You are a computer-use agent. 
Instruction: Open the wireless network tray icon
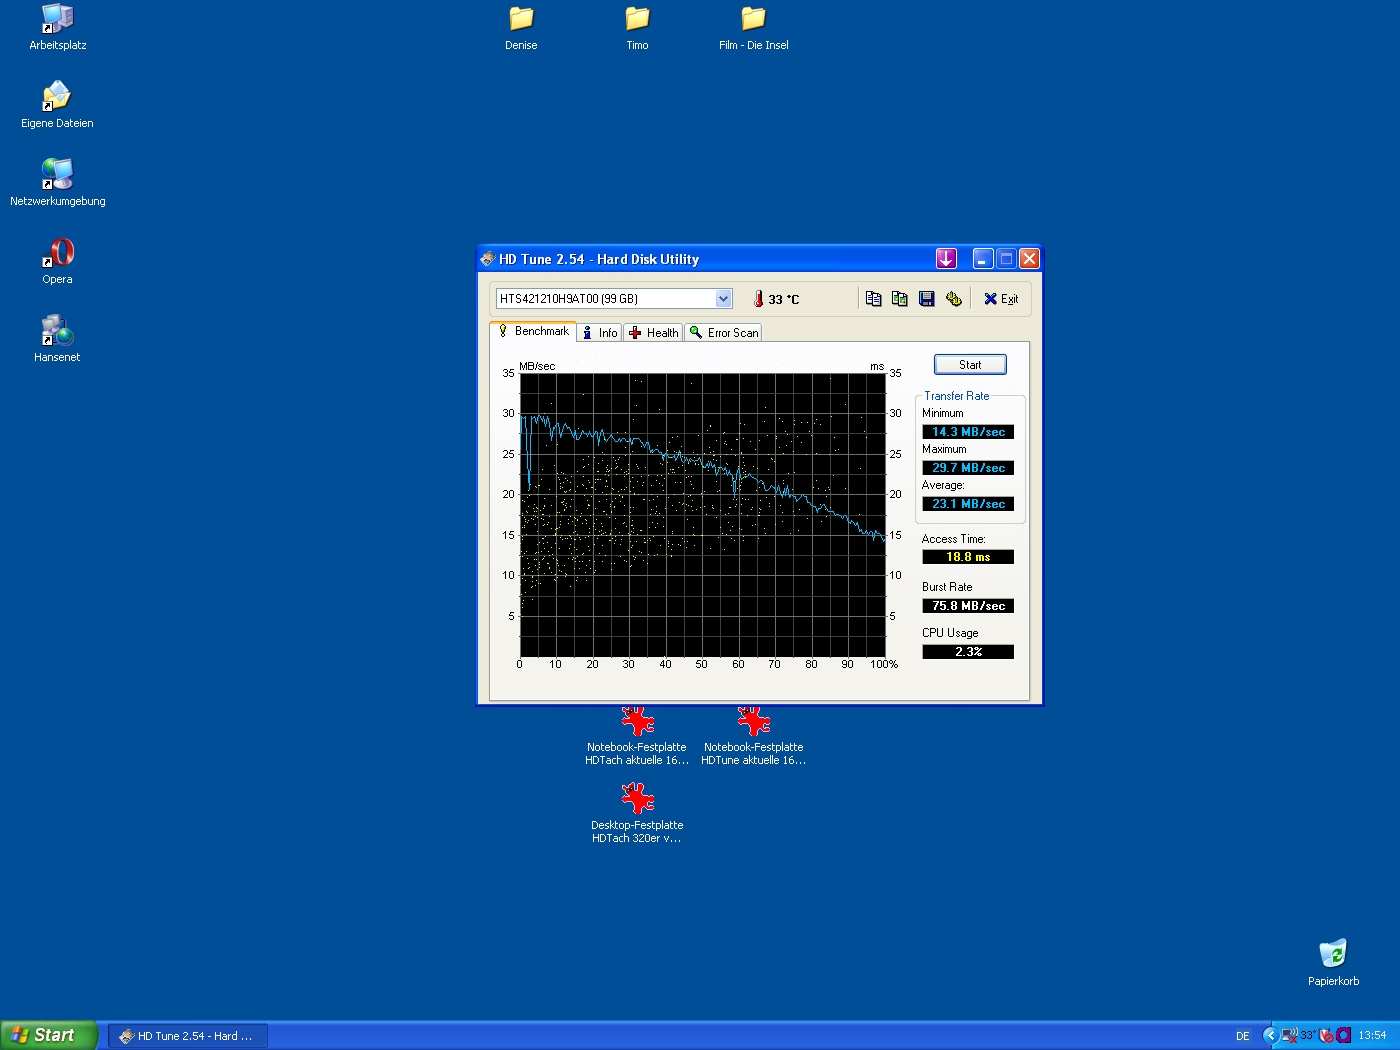tap(1289, 1035)
